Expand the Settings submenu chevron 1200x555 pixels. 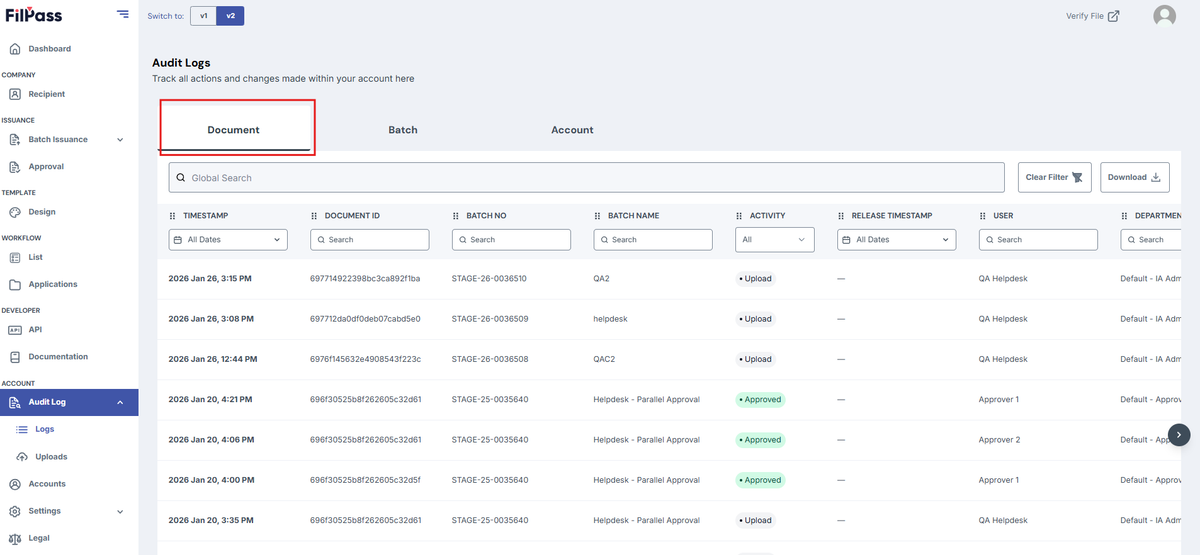(121, 511)
